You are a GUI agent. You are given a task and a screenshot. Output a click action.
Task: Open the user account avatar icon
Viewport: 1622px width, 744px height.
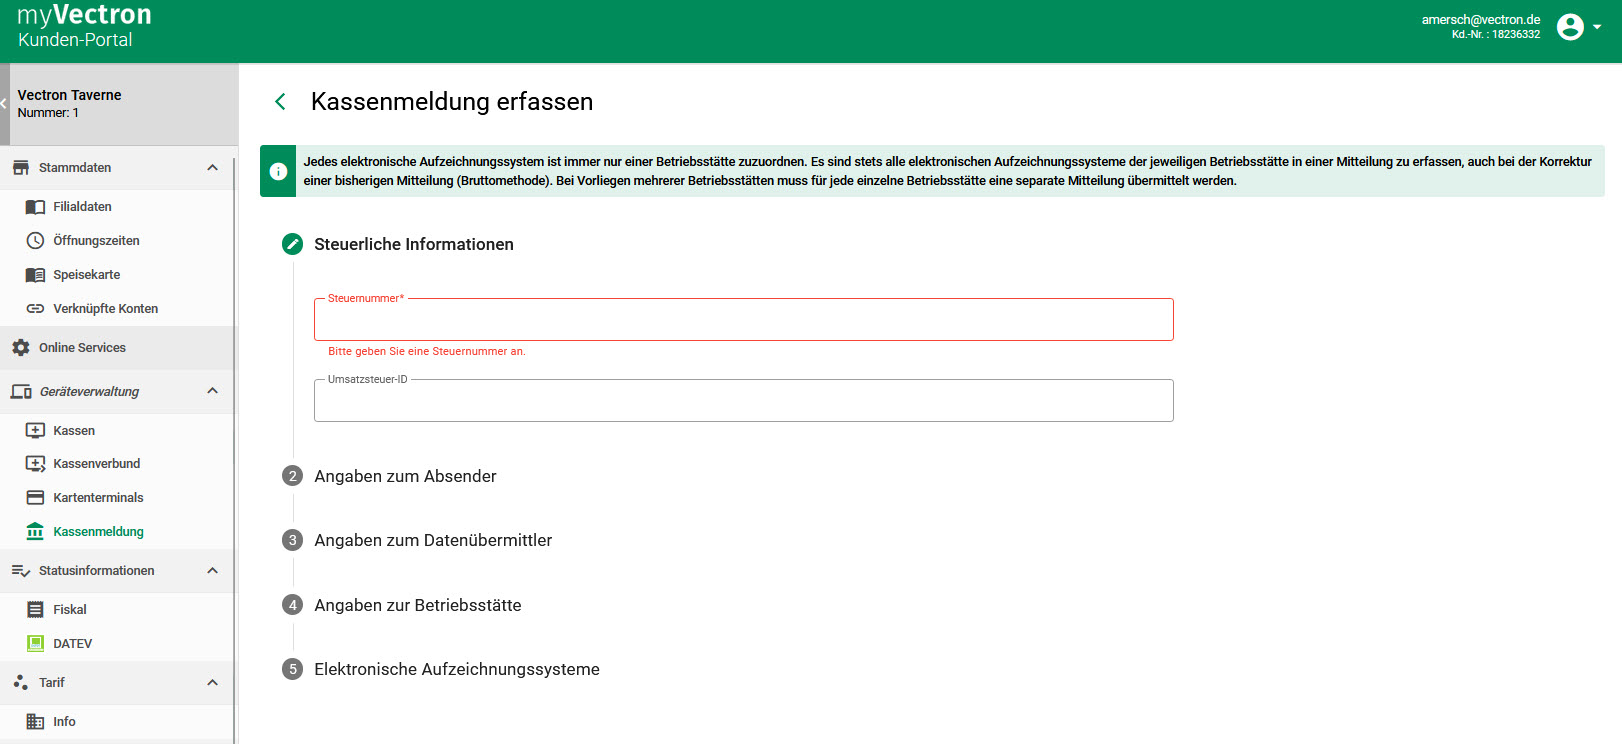(1570, 27)
